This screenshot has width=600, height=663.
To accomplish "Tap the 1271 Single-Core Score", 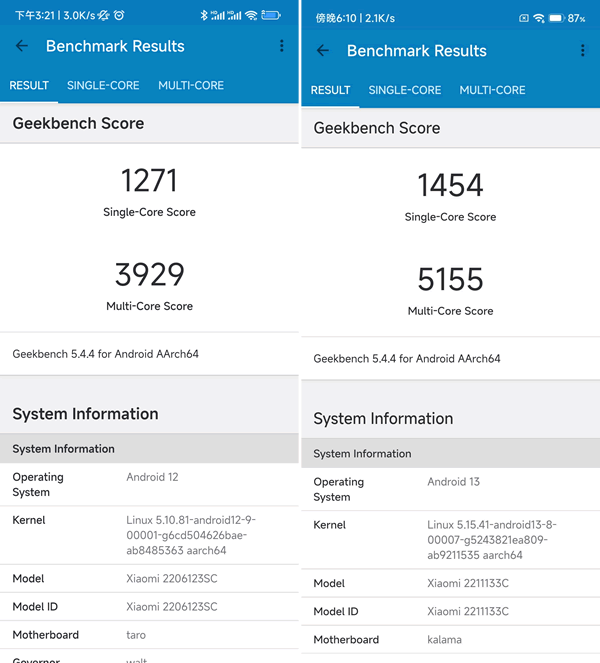I will point(149,181).
